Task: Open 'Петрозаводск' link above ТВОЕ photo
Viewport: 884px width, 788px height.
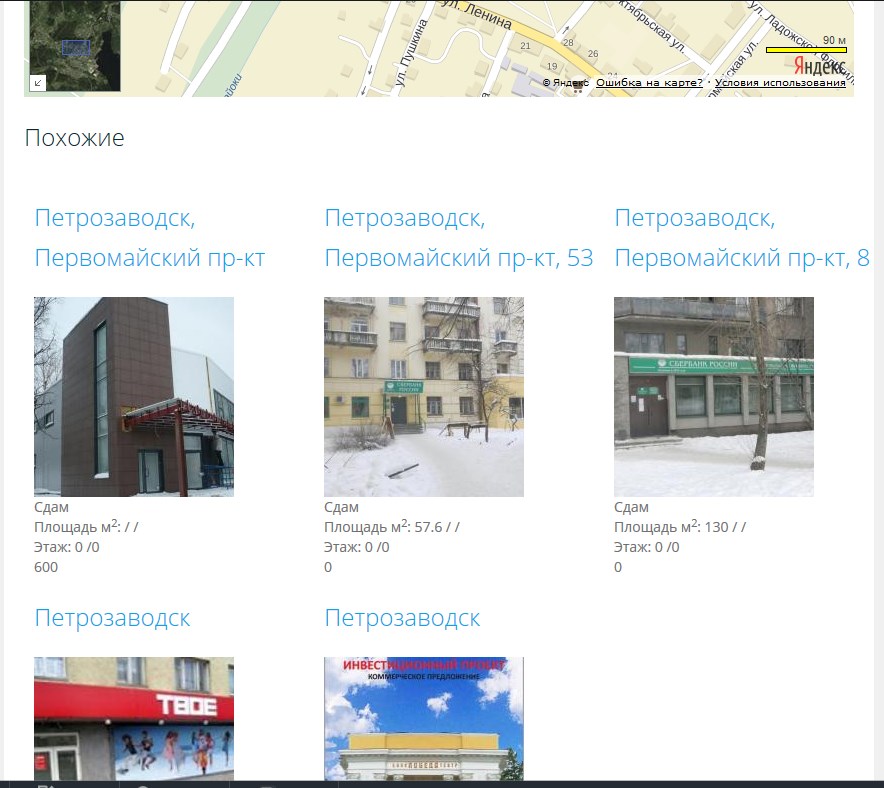Action: coord(112,618)
